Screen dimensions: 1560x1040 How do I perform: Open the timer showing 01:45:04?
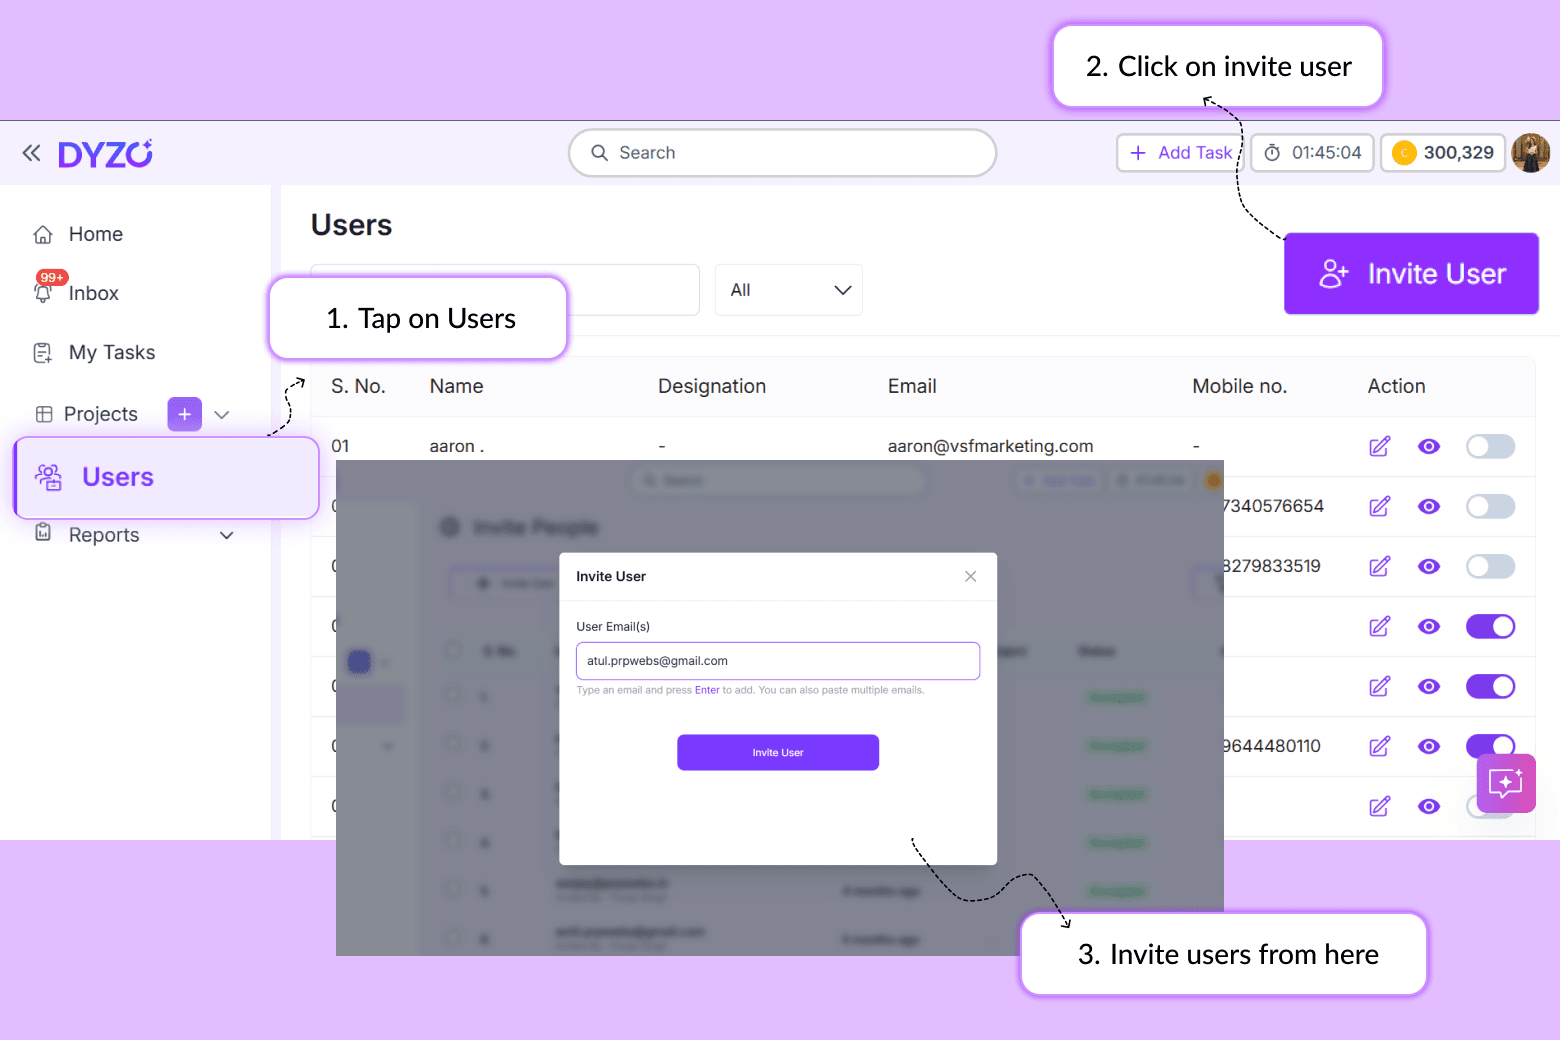pyautogui.click(x=1312, y=153)
